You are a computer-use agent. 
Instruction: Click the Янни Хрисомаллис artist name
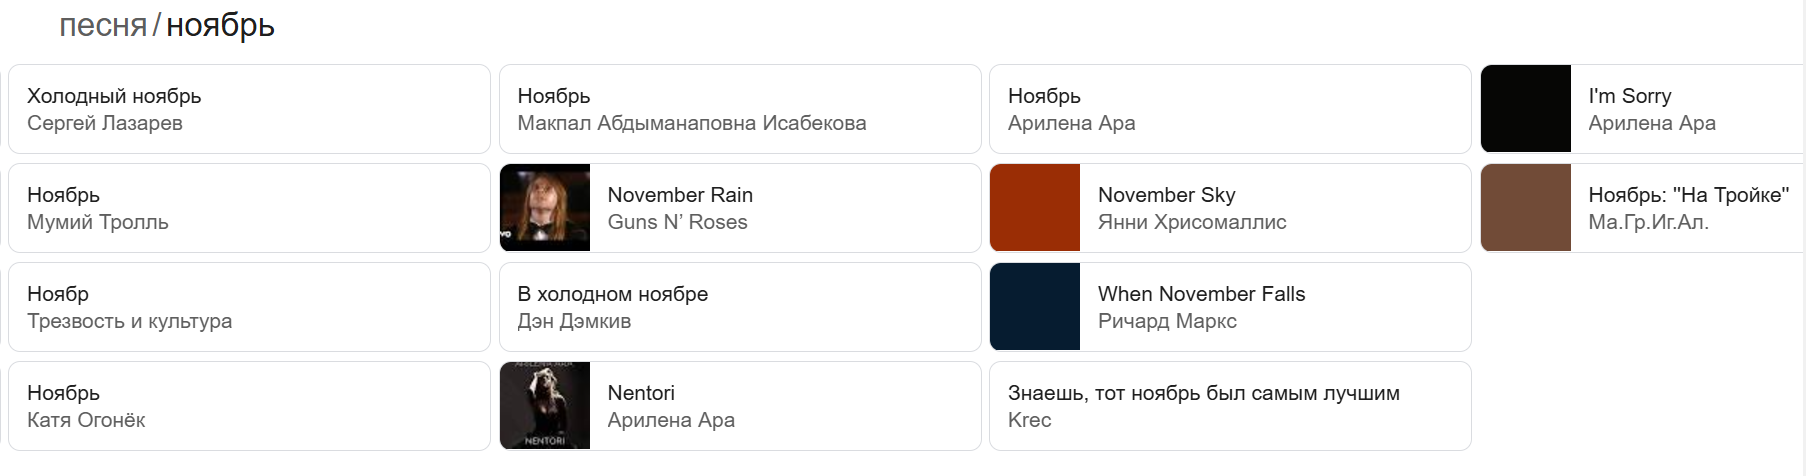pyautogui.click(x=1192, y=222)
